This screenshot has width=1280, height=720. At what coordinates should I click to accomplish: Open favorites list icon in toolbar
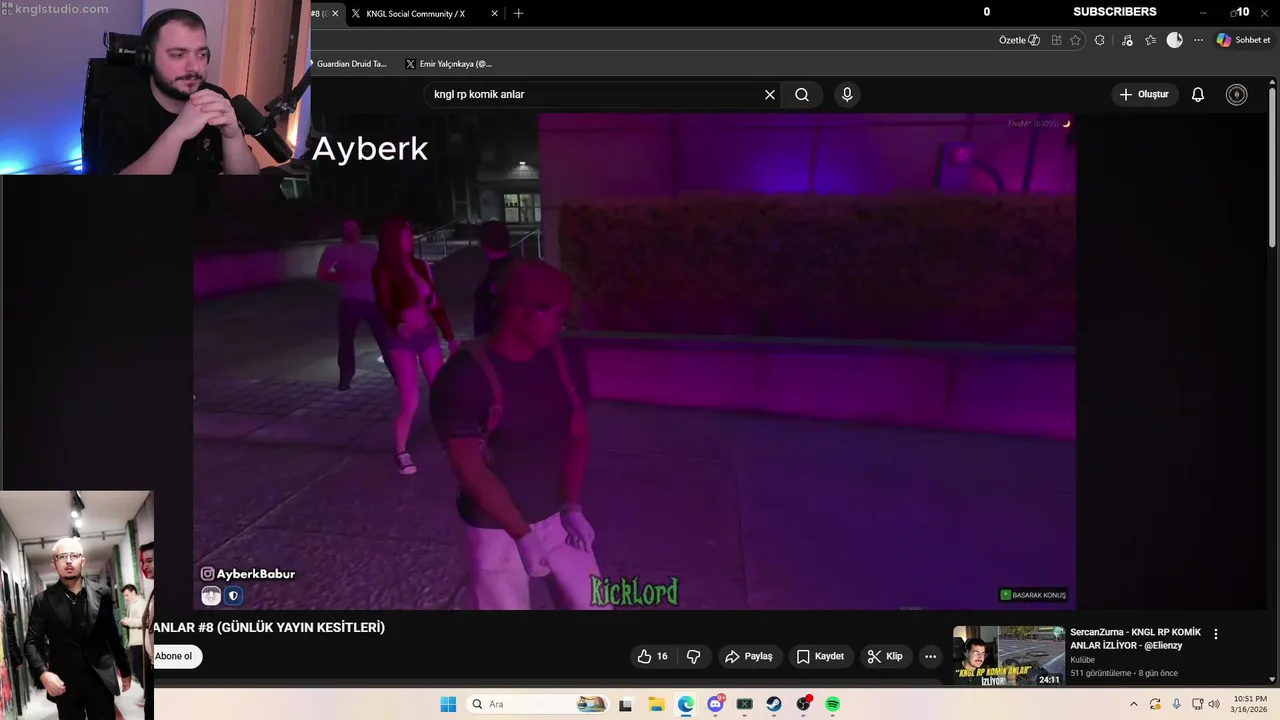pyautogui.click(x=1151, y=40)
